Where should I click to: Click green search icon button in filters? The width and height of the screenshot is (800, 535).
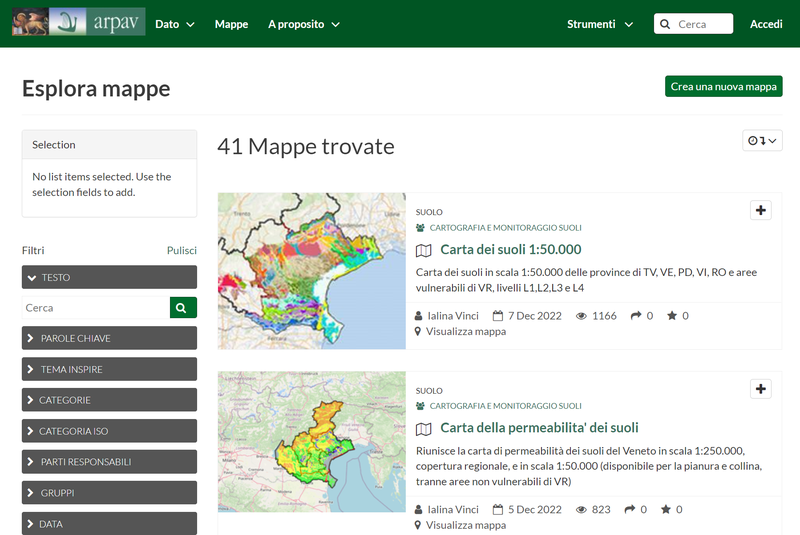pos(183,308)
